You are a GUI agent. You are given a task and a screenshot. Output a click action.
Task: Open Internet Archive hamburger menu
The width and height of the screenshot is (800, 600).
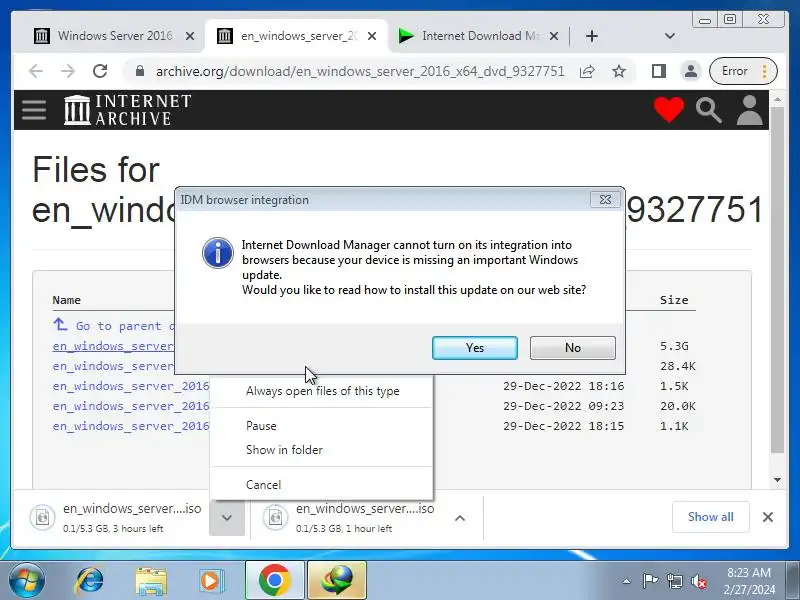34,110
